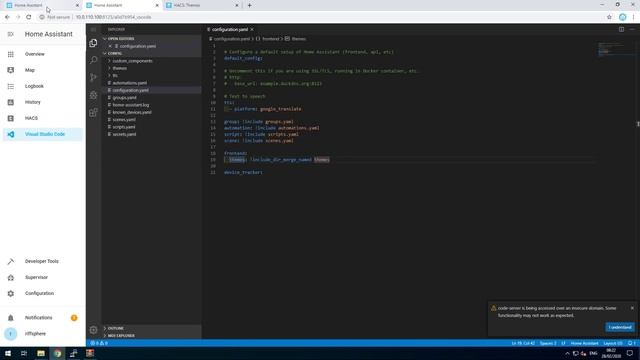Open known_devices.yaml in the file tree
The height and width of the screenshot is (360, 640).
(x=151, y=112)
